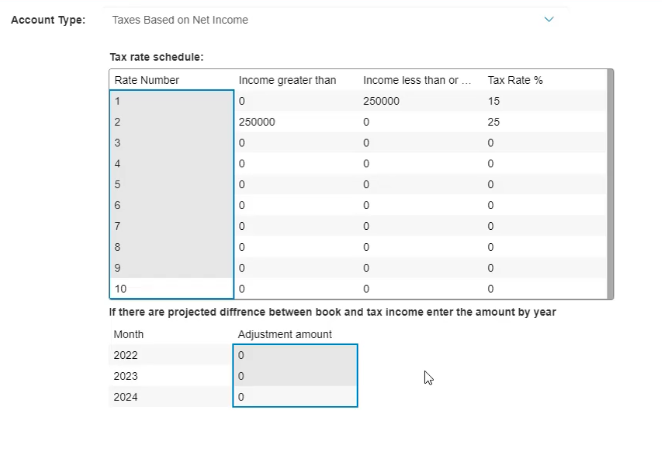The width and height of the screenshot is (662, 463).
Task: Click the 2024 adjustment amount cell
Action: point(295,397)
